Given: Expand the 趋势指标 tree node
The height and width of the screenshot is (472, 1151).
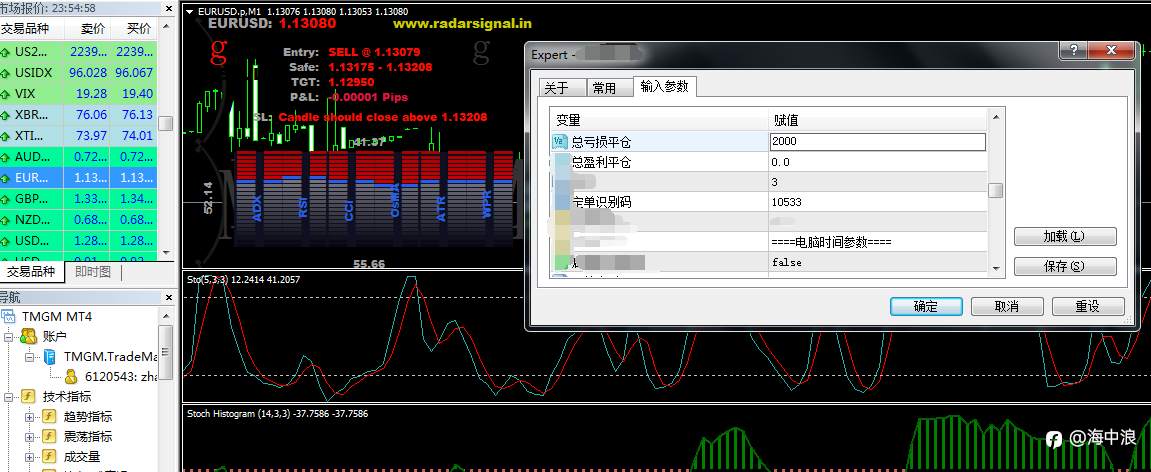Looking at the screenshot, I should click(x=30, y=417).
